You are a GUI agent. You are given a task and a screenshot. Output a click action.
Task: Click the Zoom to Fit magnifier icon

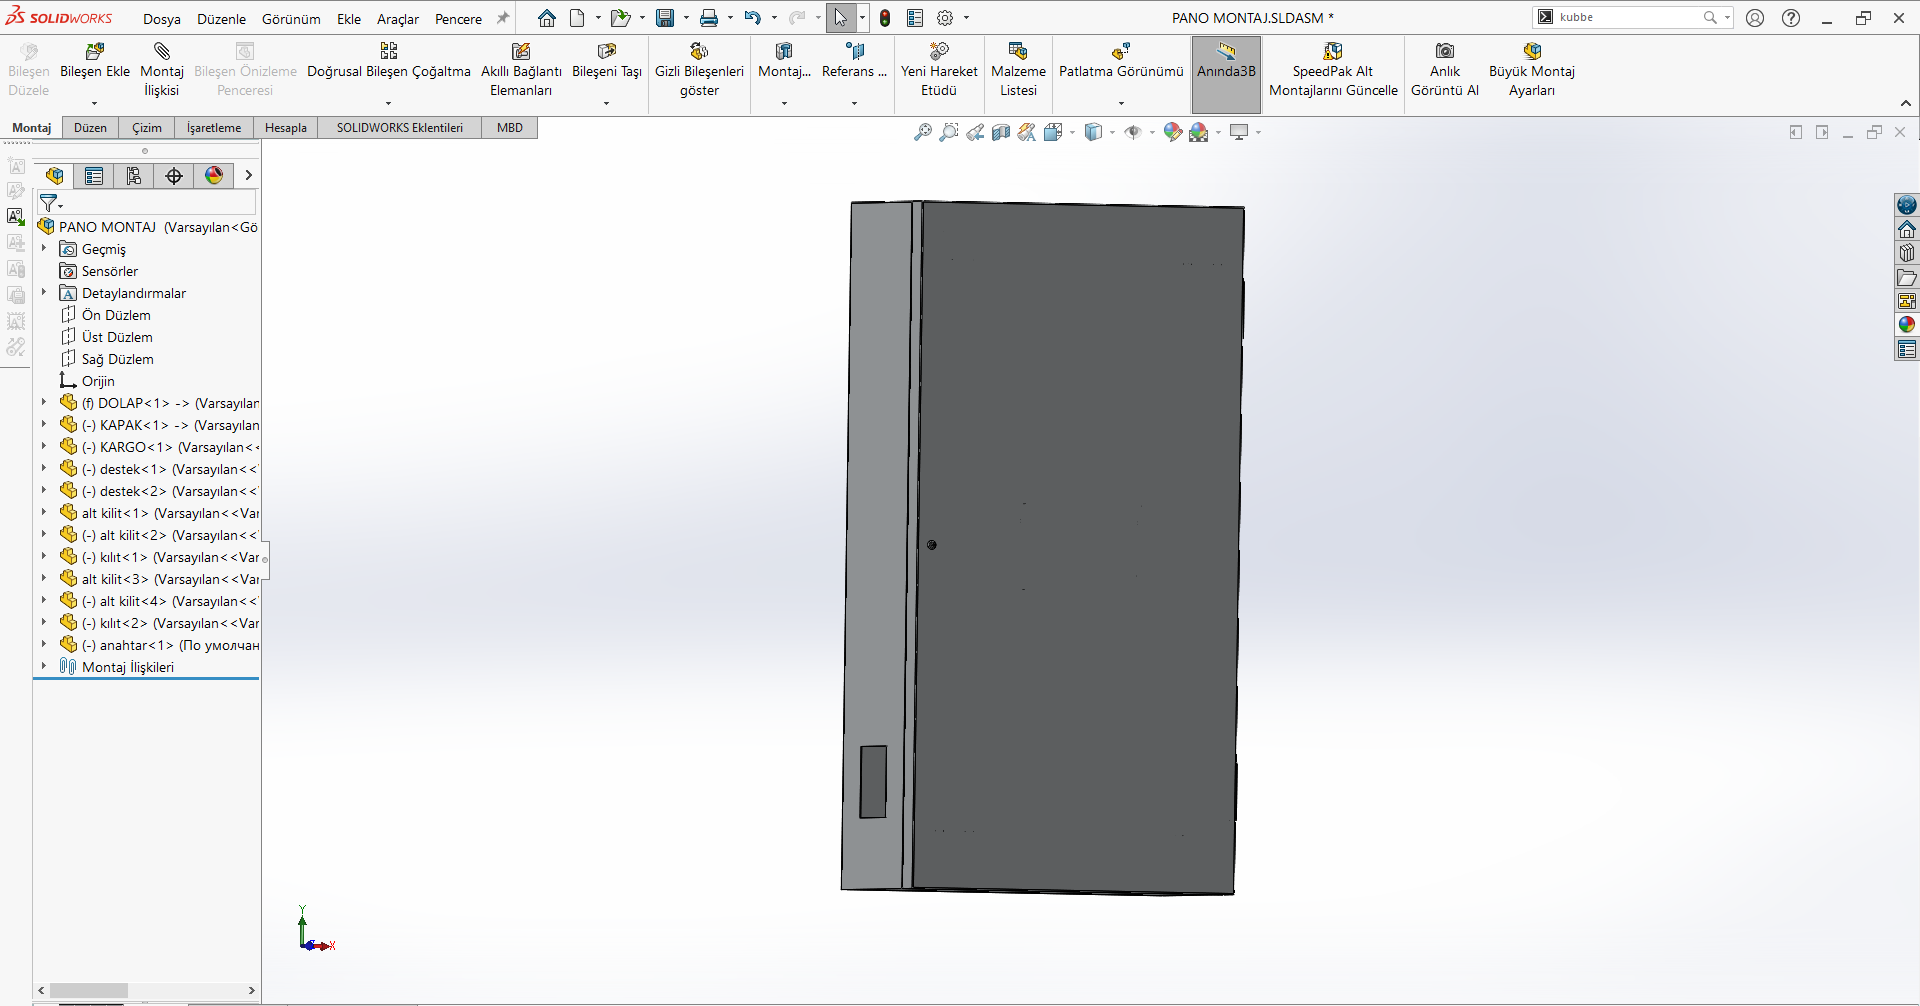[922, 132]
